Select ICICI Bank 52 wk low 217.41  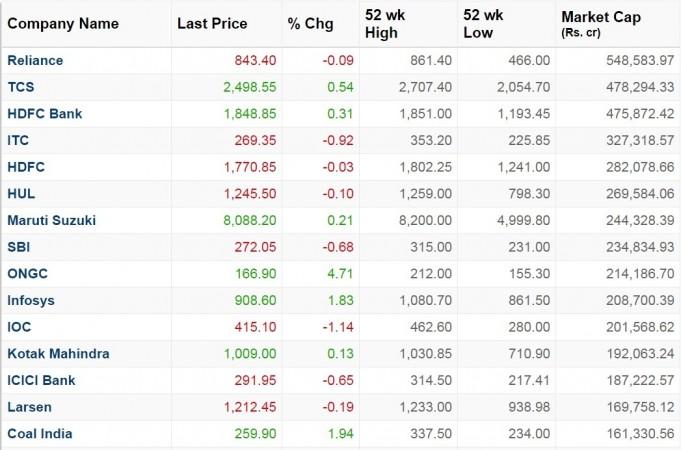pyautogui.click(x=529, y=381)
